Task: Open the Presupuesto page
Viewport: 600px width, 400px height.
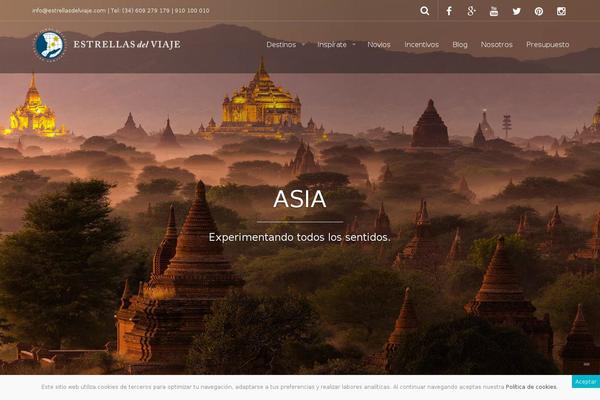Action: [548, 45]
